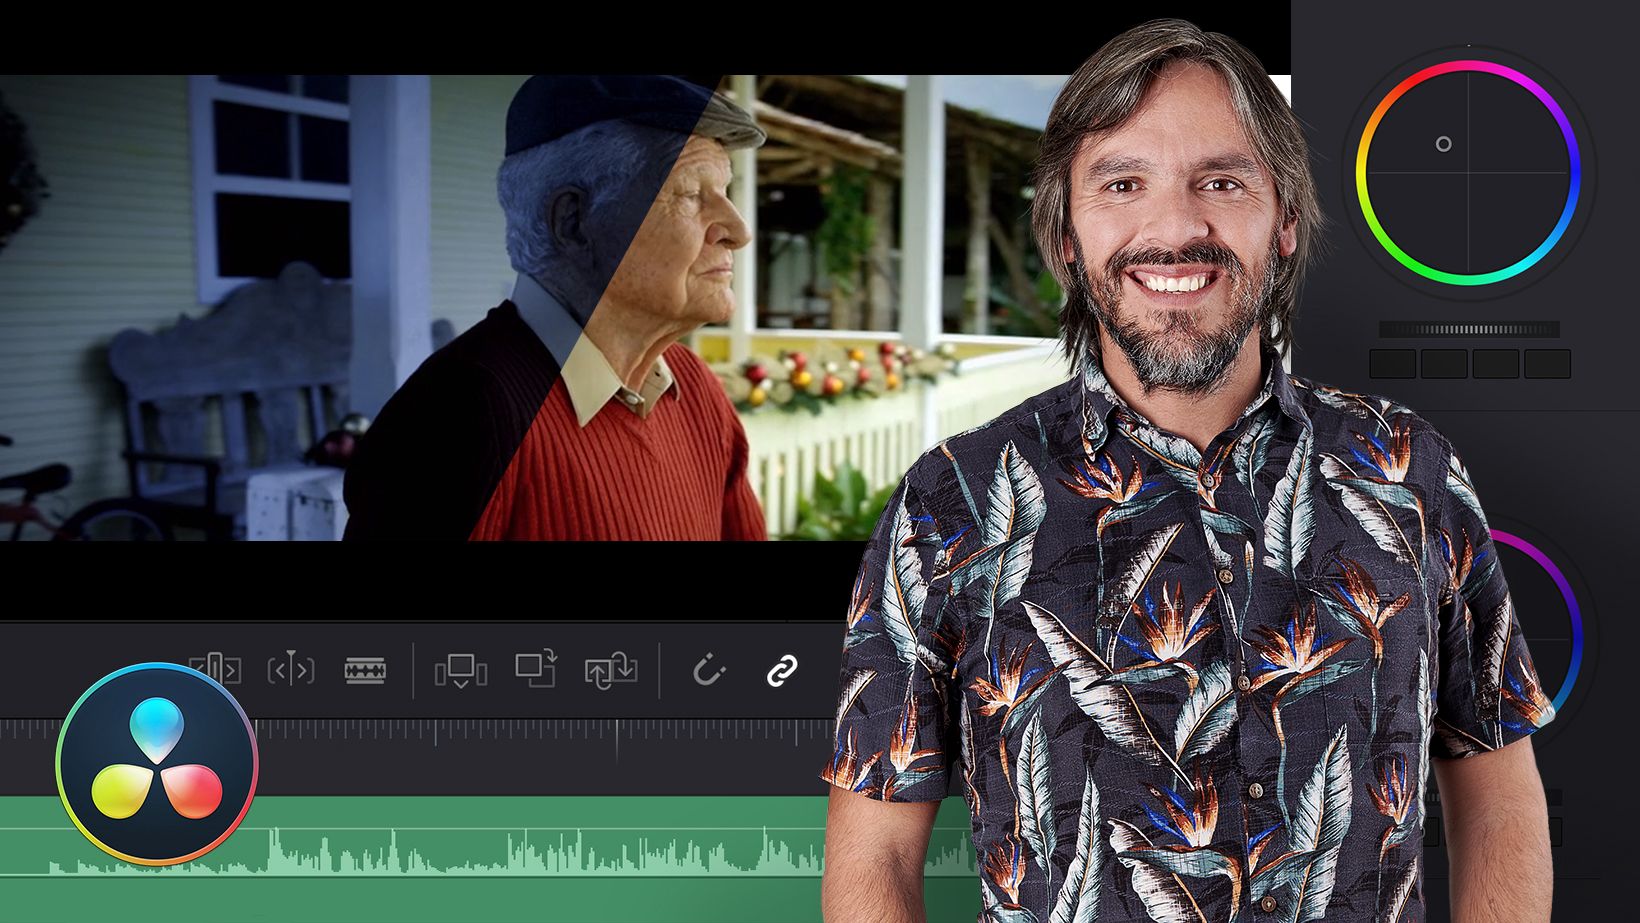Image resolution: width=1640 pixels, height=923 pixels.
Task: Select the color balance puck in the wheel
Action: pos(1442,145)
